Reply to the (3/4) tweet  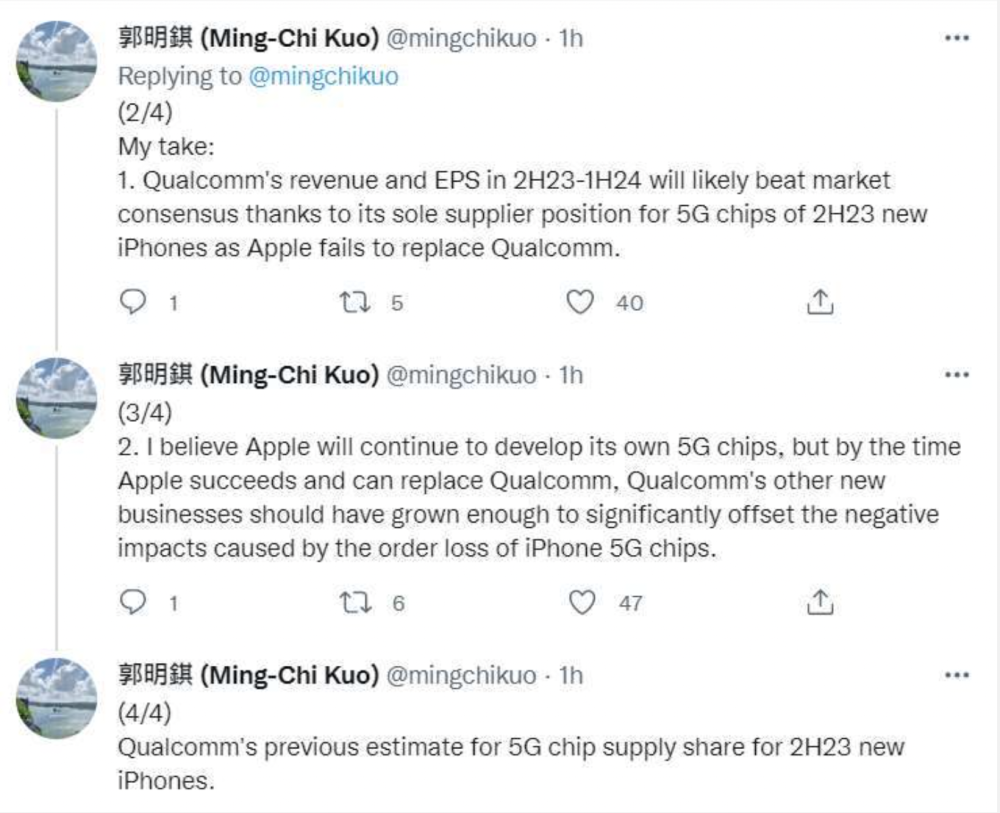(x=133, y=603)
